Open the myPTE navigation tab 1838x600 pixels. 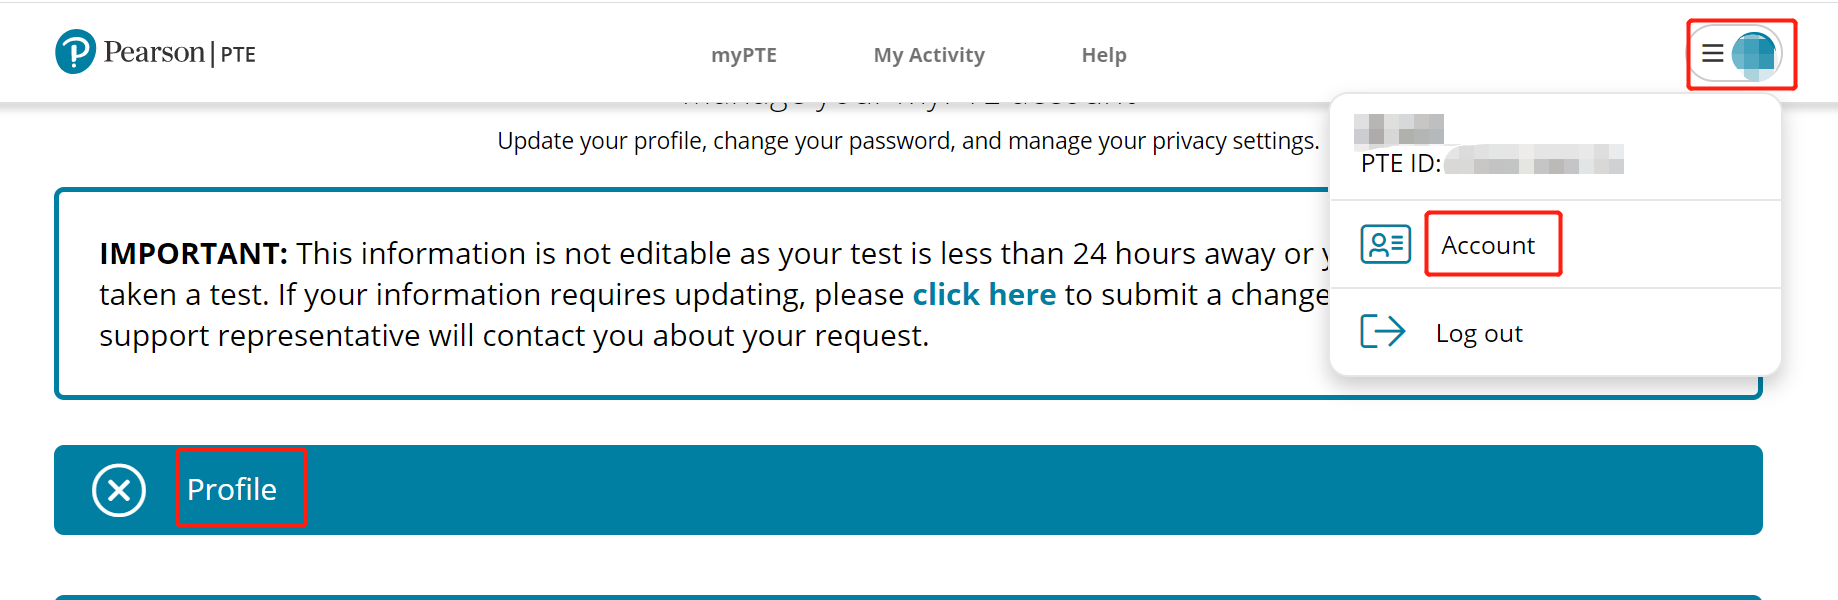point(743,55)
